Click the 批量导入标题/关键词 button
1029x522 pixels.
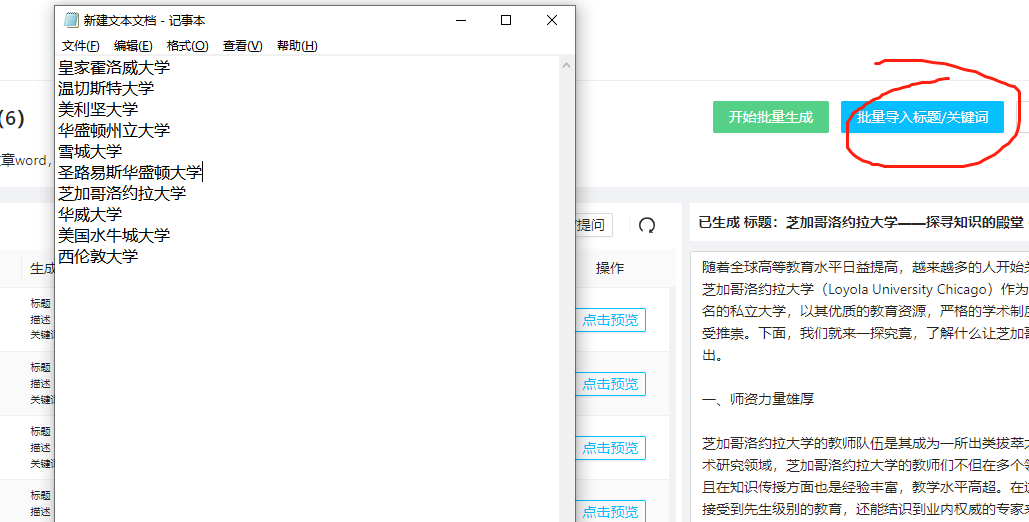click(922, 117)
